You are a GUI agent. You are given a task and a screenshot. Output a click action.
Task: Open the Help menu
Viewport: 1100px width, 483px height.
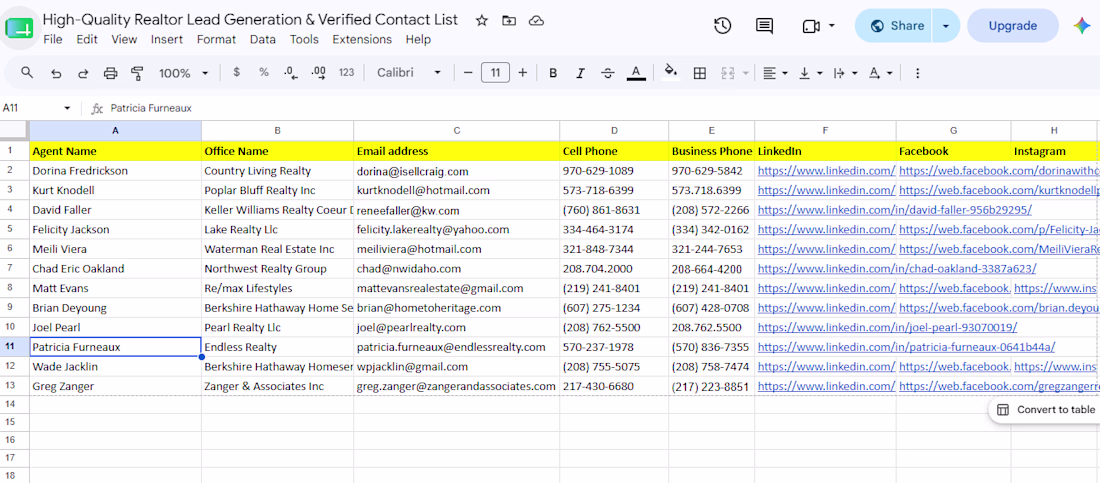(x=418, y=39)
